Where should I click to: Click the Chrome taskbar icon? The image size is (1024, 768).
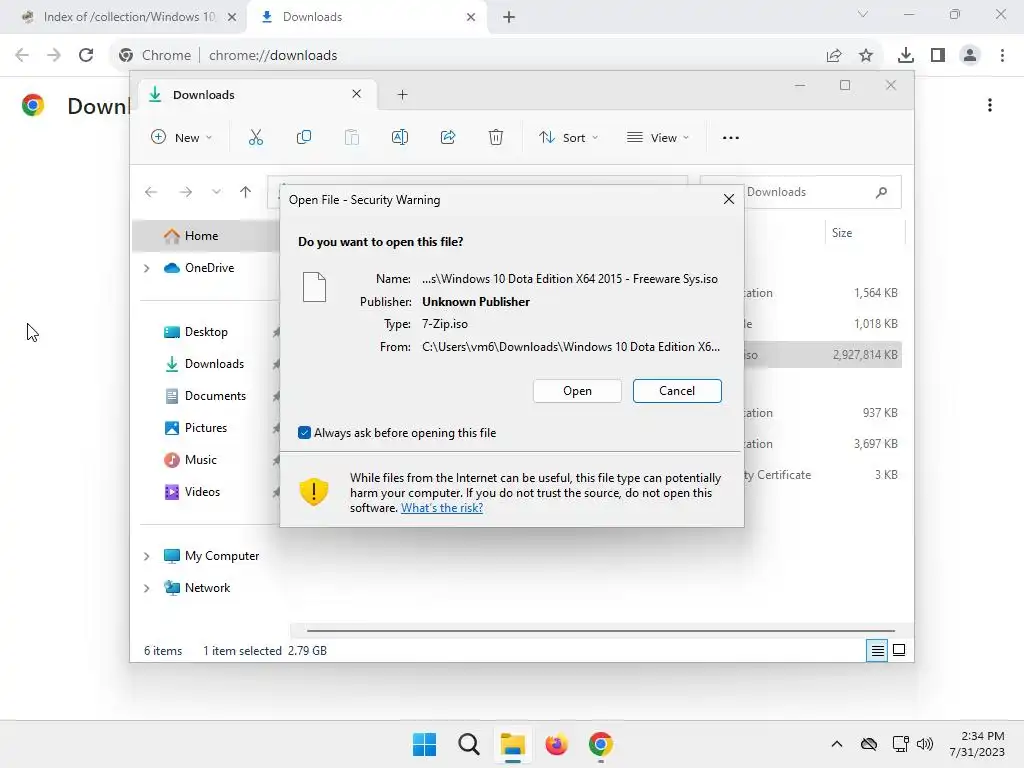pyautogui.click(x=601, y=744)
